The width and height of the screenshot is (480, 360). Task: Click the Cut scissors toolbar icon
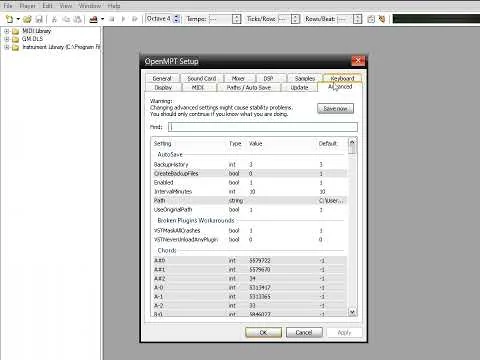54,19
